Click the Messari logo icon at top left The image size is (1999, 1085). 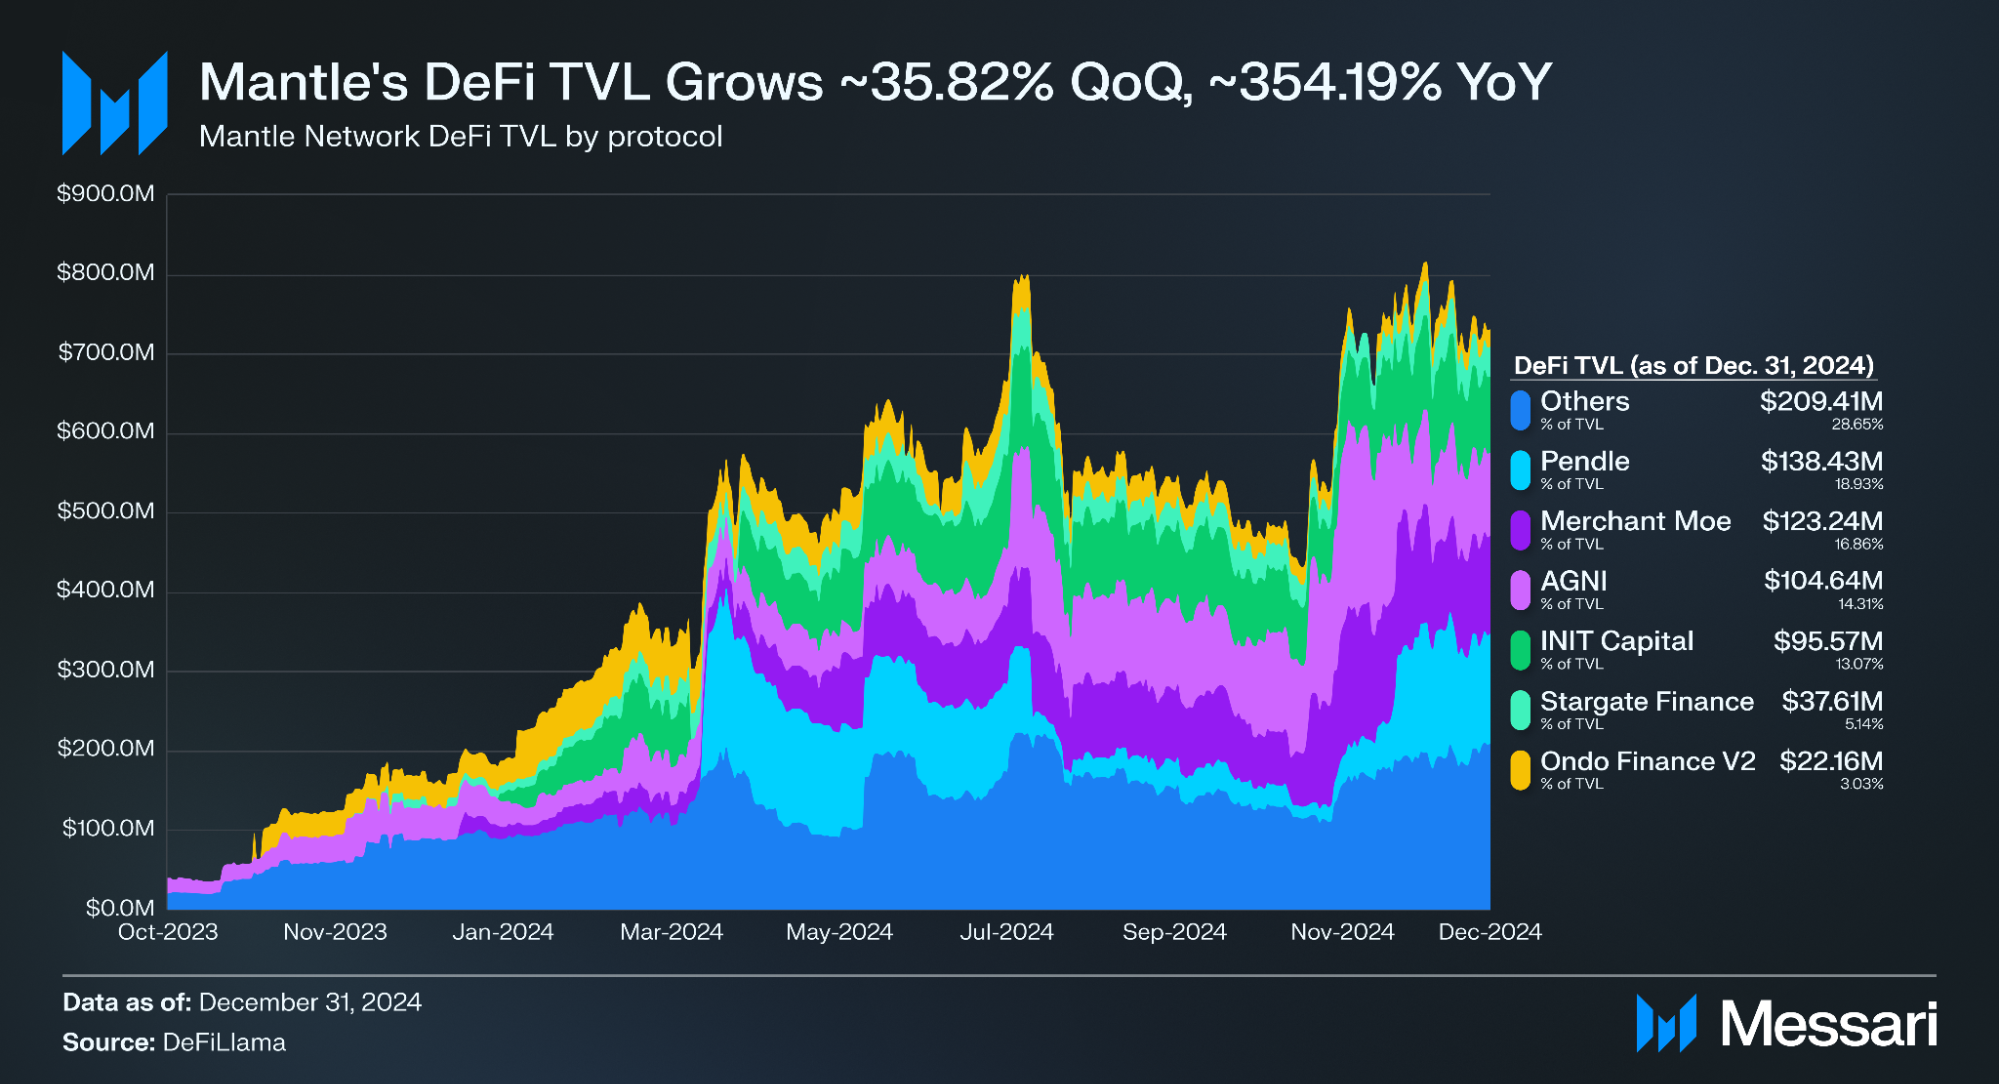(x=114, y=104)
